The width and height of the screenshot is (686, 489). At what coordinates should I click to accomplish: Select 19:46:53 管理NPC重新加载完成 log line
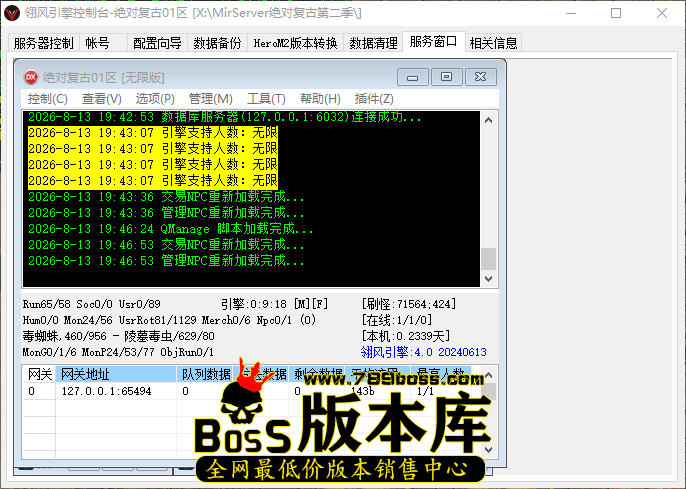(x=166, y=261)
